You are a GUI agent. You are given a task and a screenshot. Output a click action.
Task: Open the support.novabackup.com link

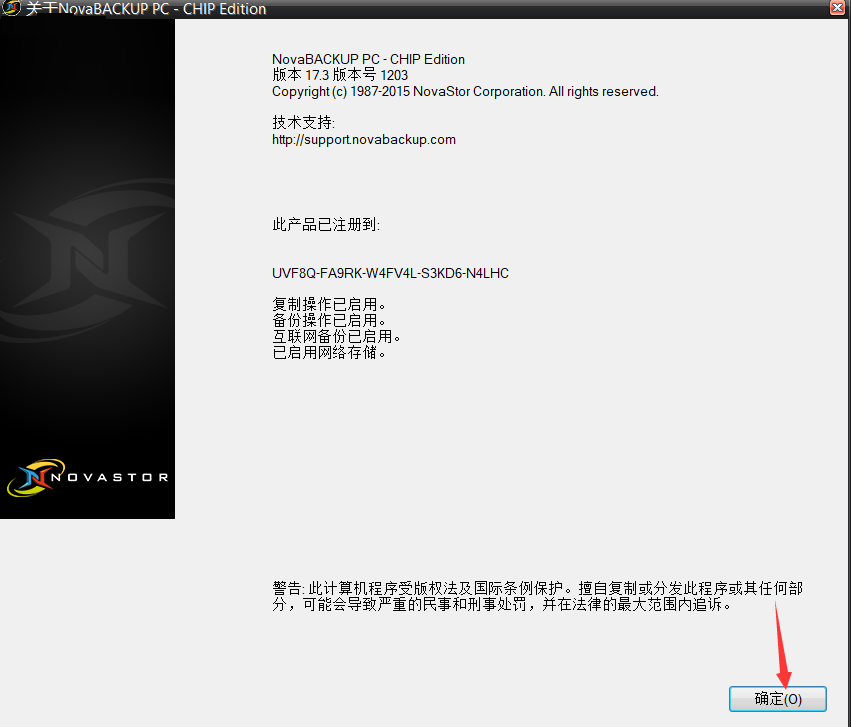click(364, 139)
